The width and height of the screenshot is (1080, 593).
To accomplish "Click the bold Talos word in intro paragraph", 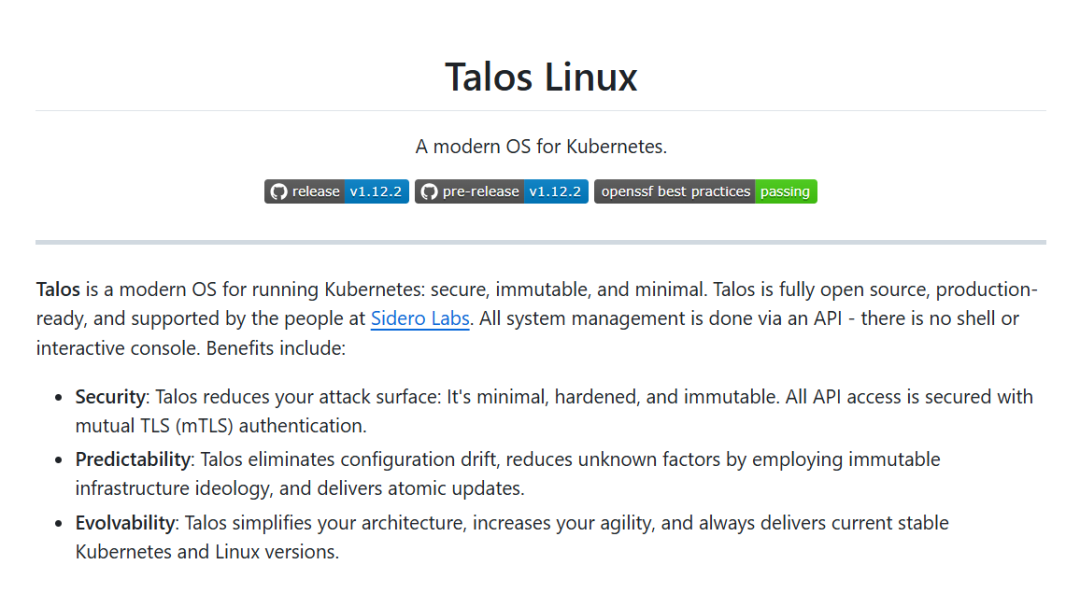I will tap(58, 289).
